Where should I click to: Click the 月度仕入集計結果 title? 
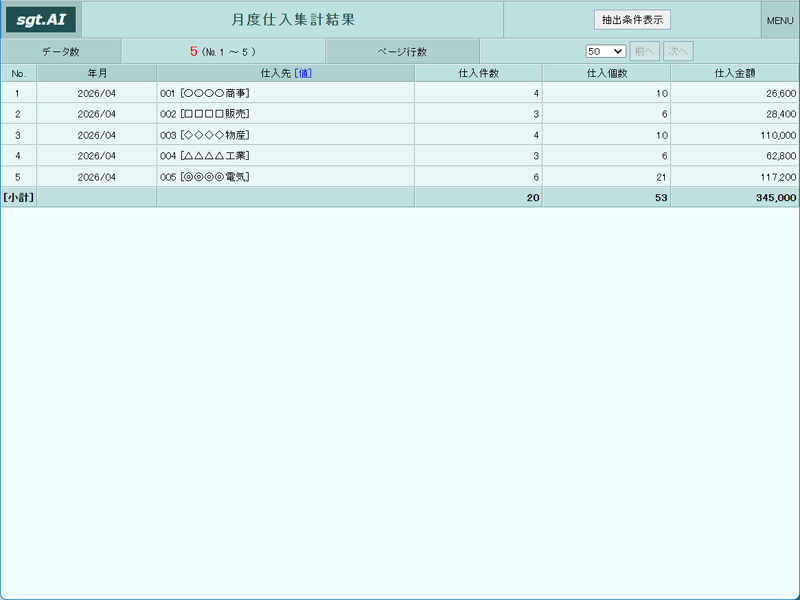point(293,20)
